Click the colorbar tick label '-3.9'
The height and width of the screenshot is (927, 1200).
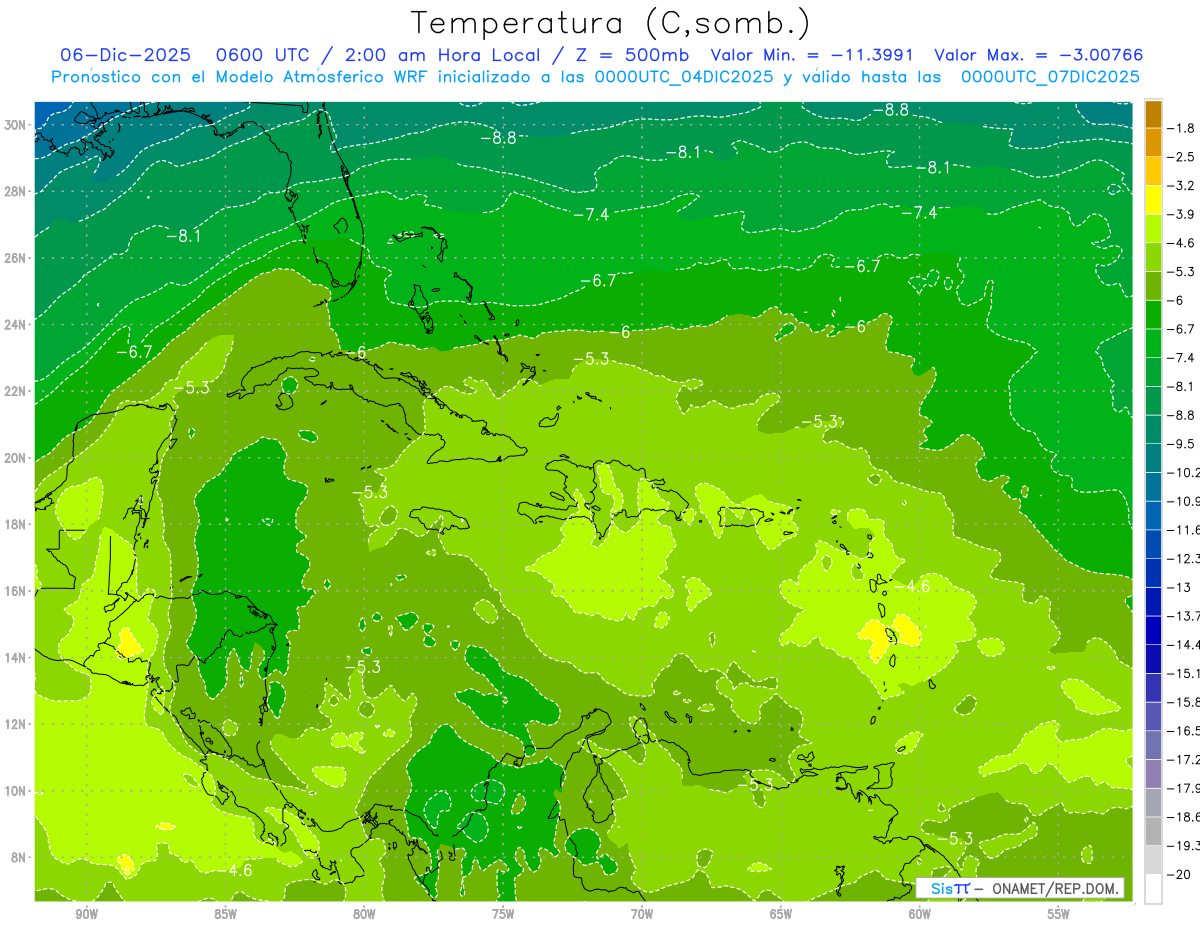1181,214
